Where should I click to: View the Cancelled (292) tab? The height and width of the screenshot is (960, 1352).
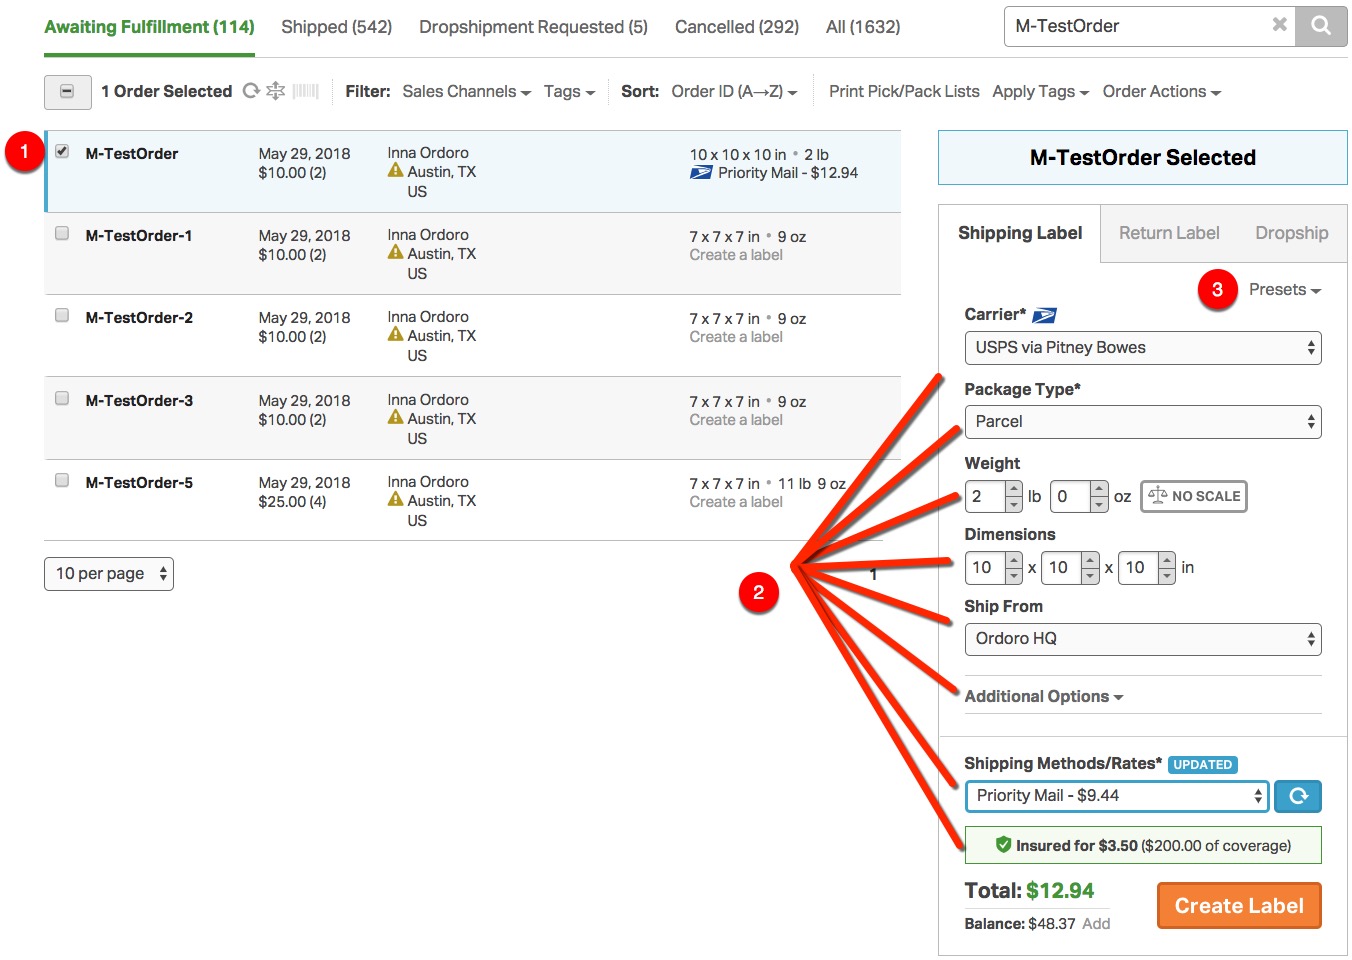(x=737, y=27)
